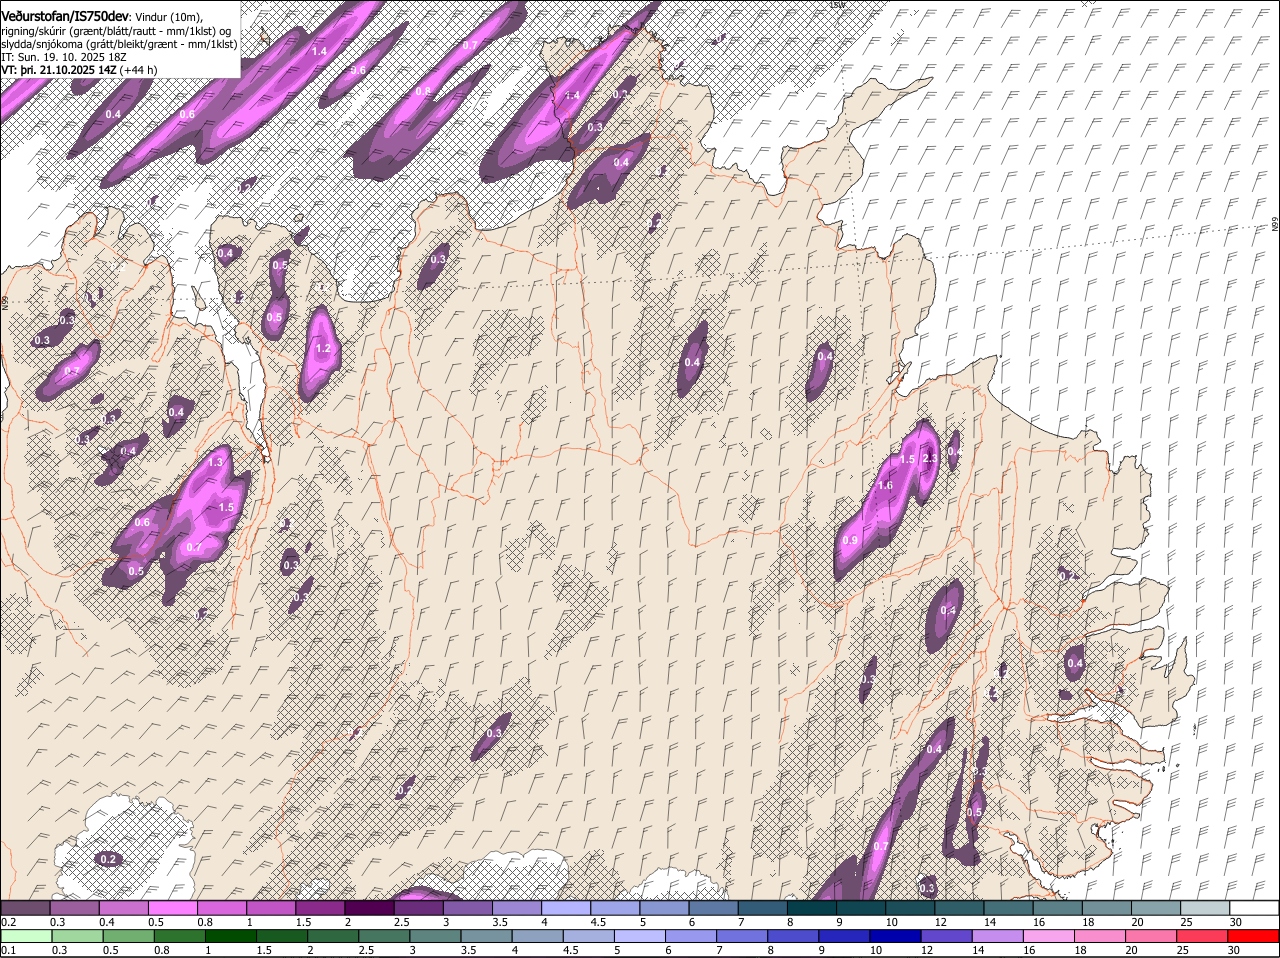Click the 1.3 precipitation value on the map
The width and height of the screenshot is (1280, 958).
point(215,462)
